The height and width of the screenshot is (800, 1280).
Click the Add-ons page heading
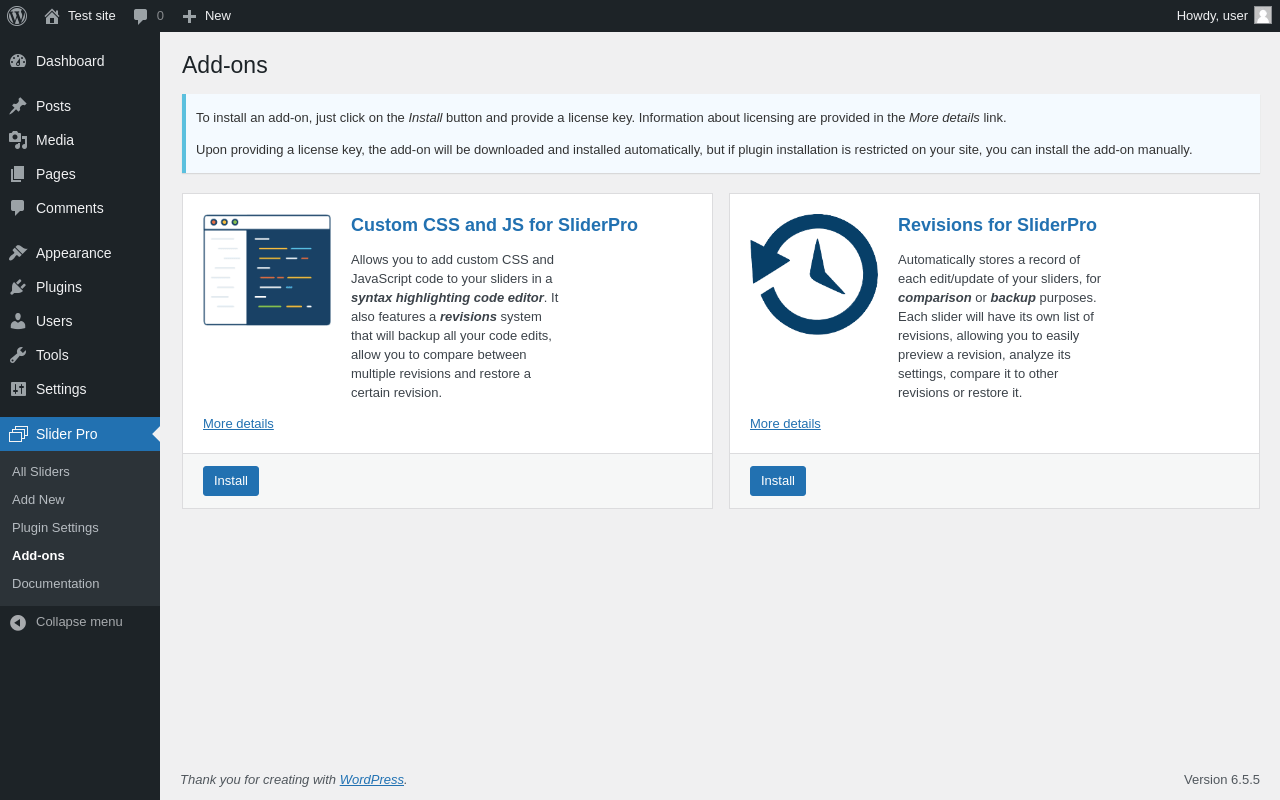225,65
